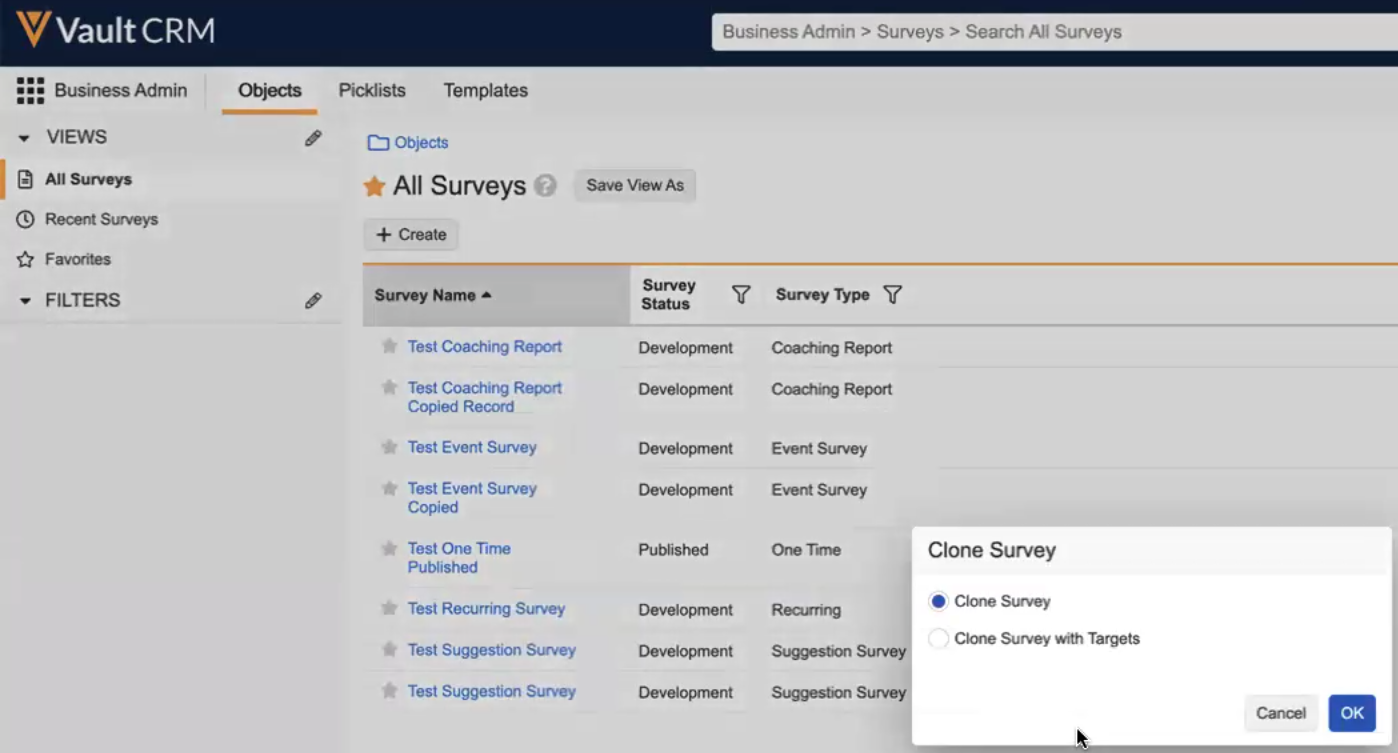1398x753 pixels.
Task: Open the app launcher grid icon
Action: coord(30,91)
